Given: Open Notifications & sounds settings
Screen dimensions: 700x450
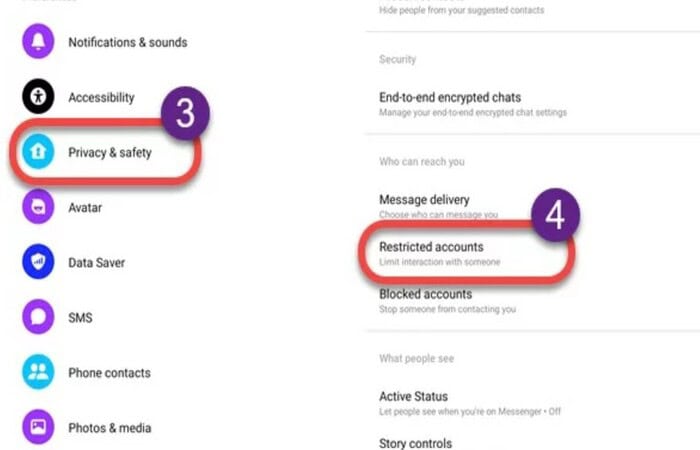Looking at the screenshot, I should coord(128,42).
